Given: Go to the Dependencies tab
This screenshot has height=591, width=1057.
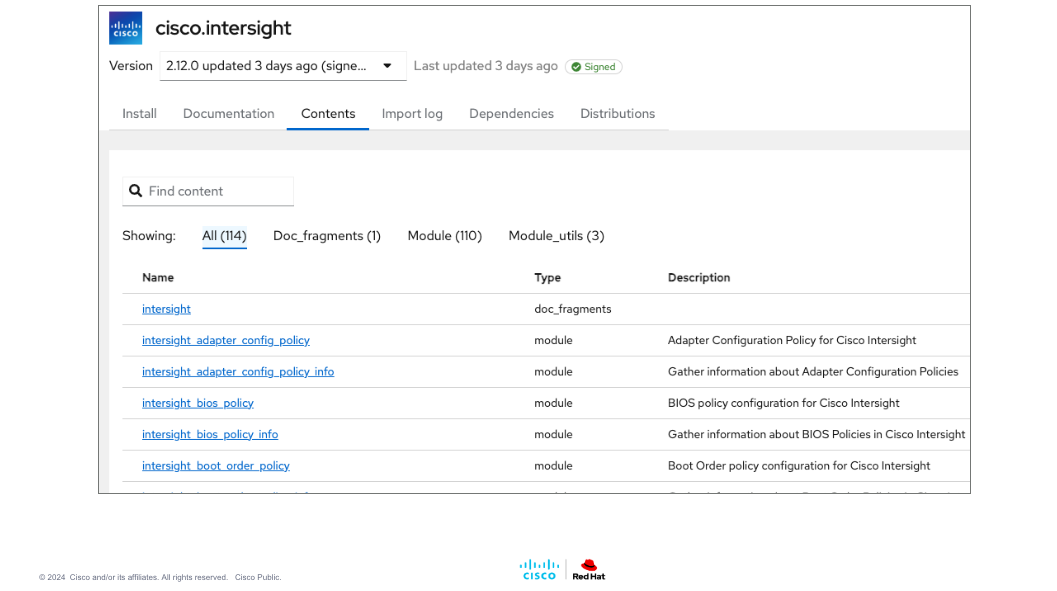Looking at the screenshot, I should [x=511, y=114].
